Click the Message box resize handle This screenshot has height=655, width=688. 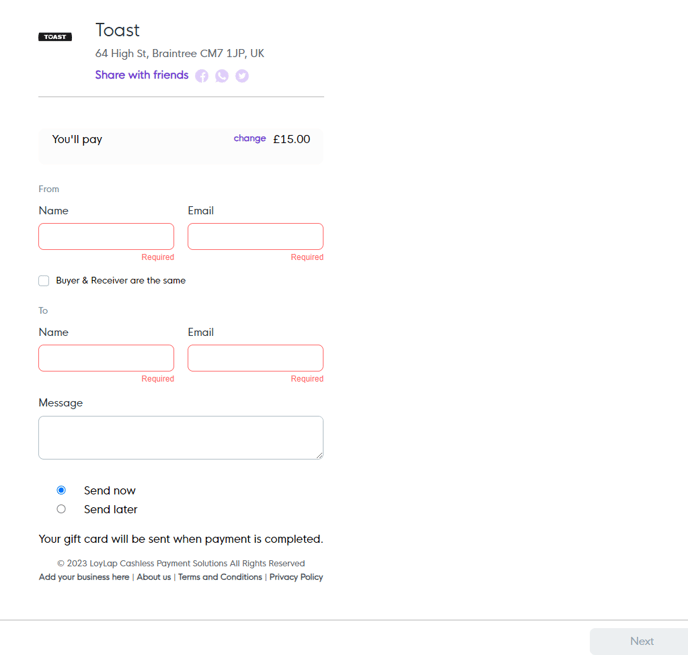coord(319,455)
